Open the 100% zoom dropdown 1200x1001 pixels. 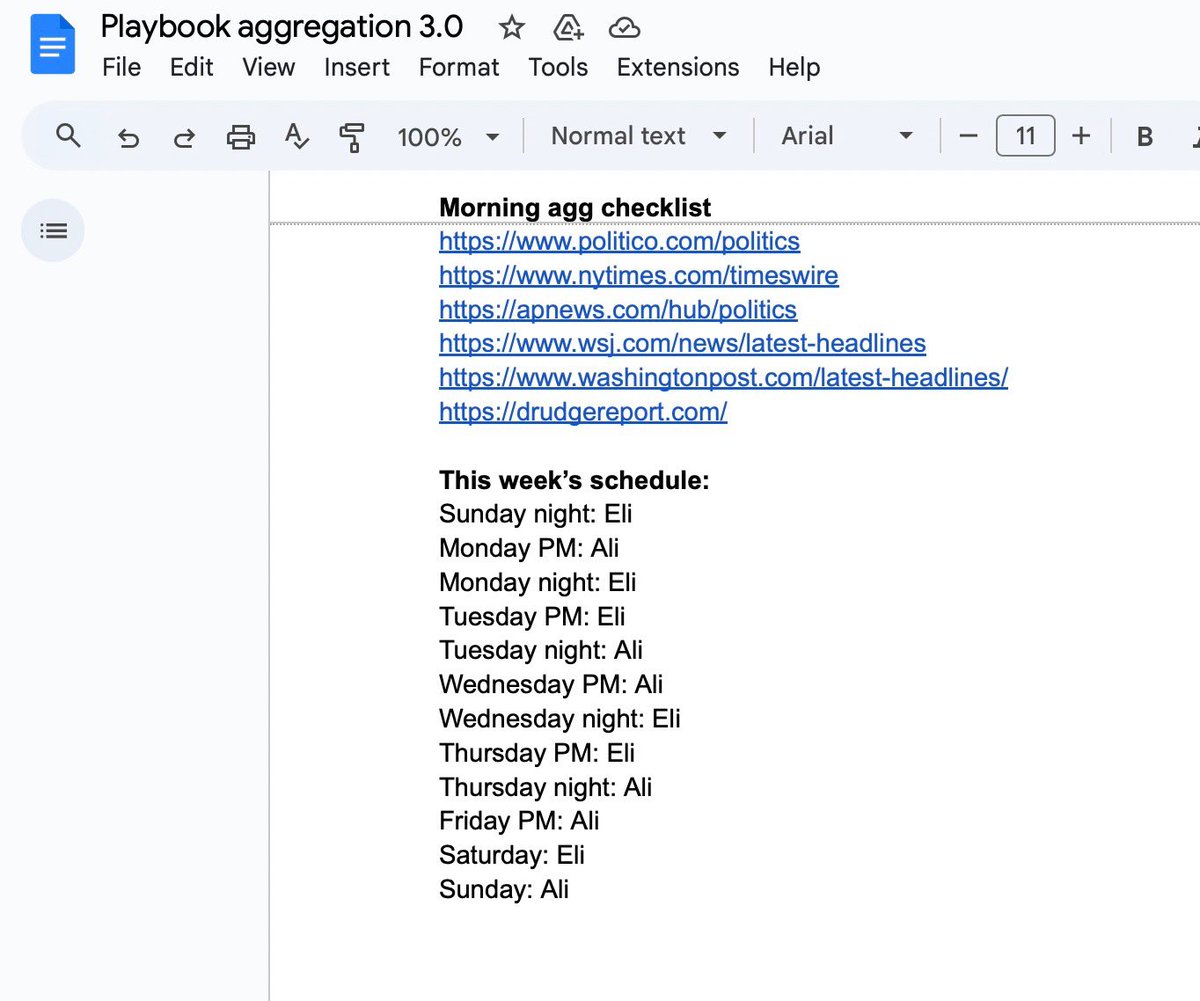[x=448, y=137]
